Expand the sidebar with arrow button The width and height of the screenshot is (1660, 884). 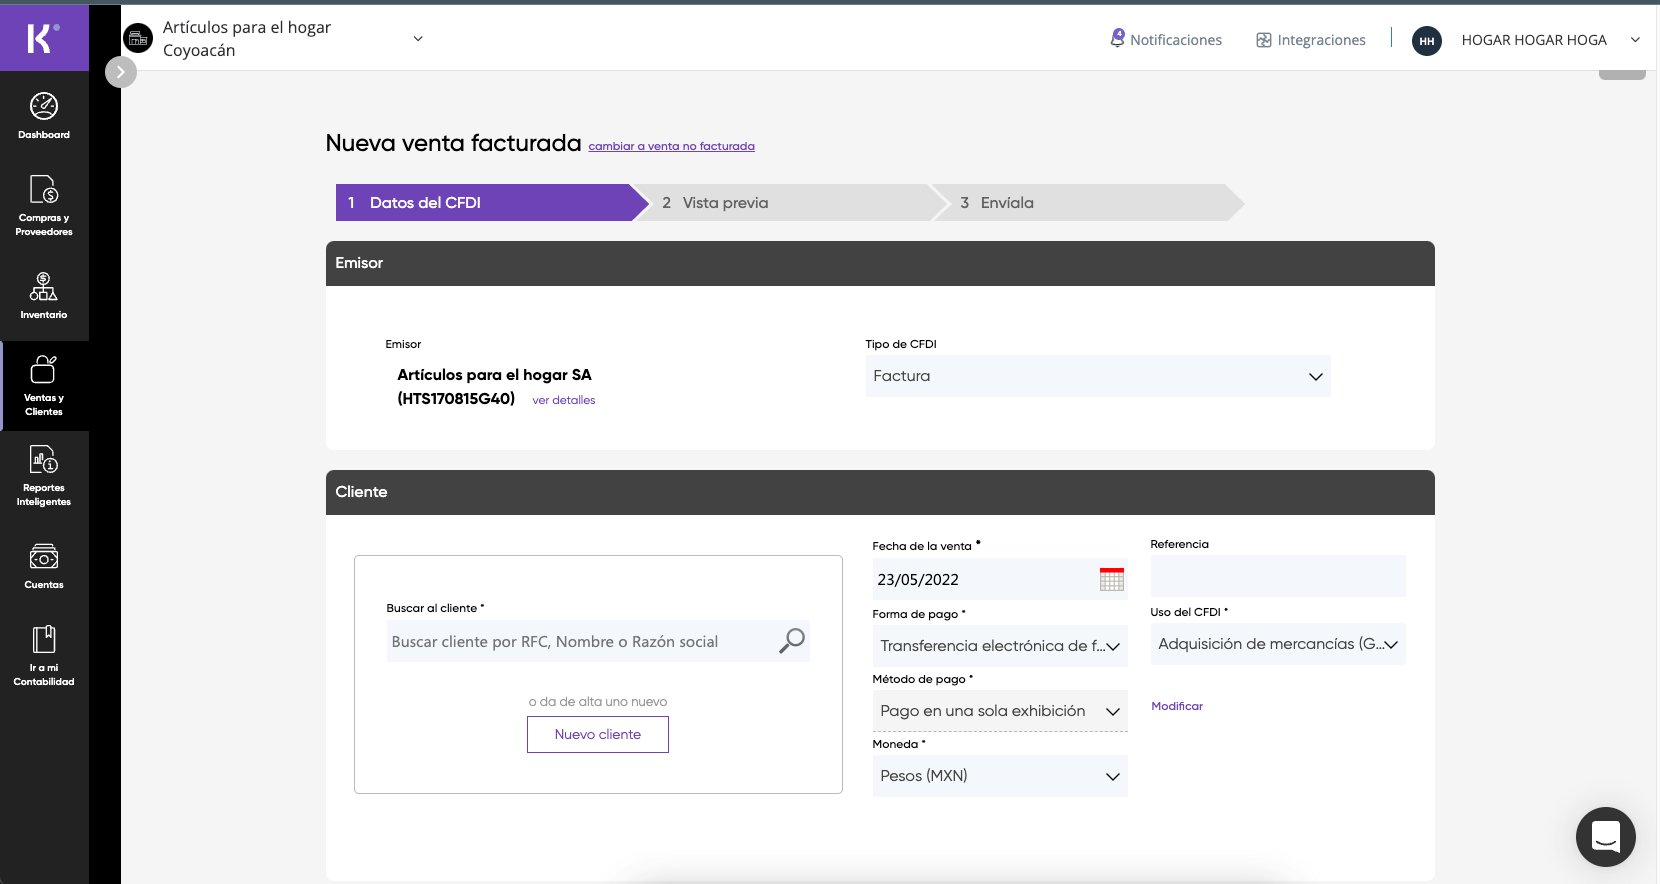(x=121, y=72)
